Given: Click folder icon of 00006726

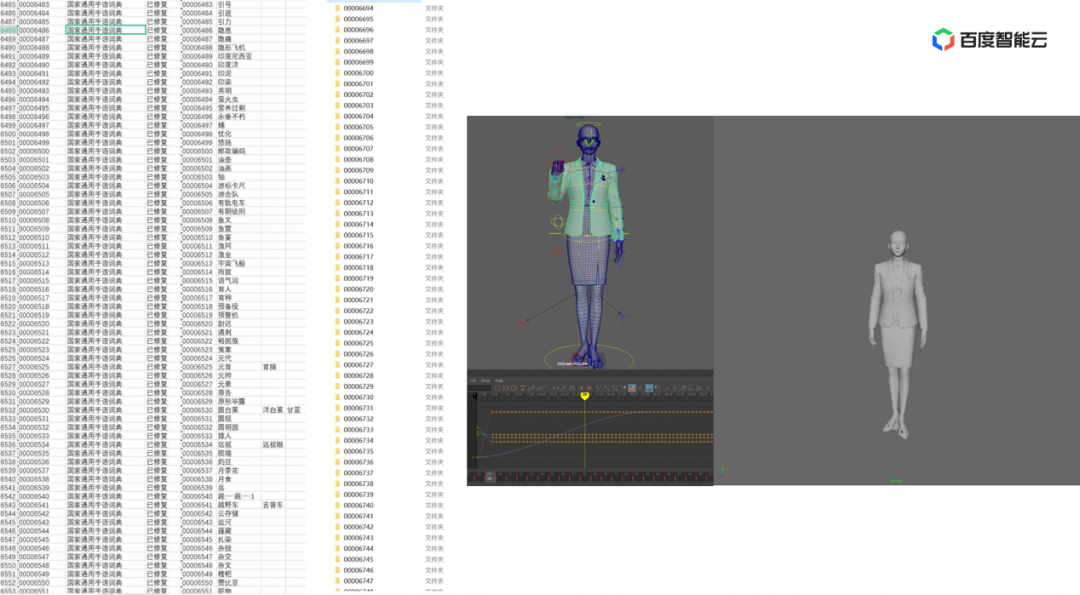Looking at the screenshot, I should [x=338, y=354].
